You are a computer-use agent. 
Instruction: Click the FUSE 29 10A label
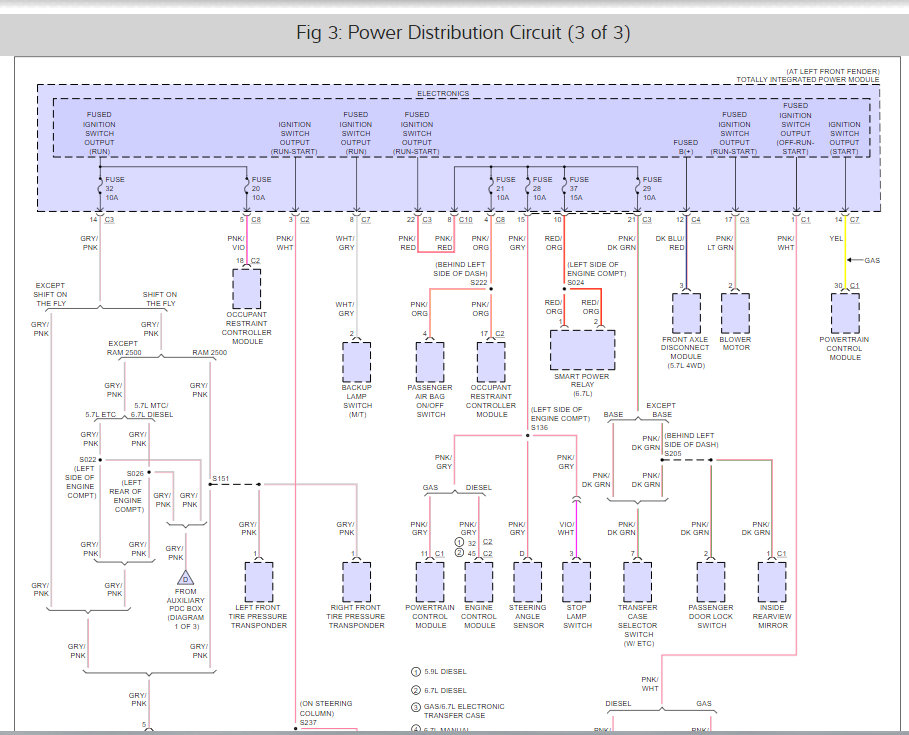coord(652,188)
